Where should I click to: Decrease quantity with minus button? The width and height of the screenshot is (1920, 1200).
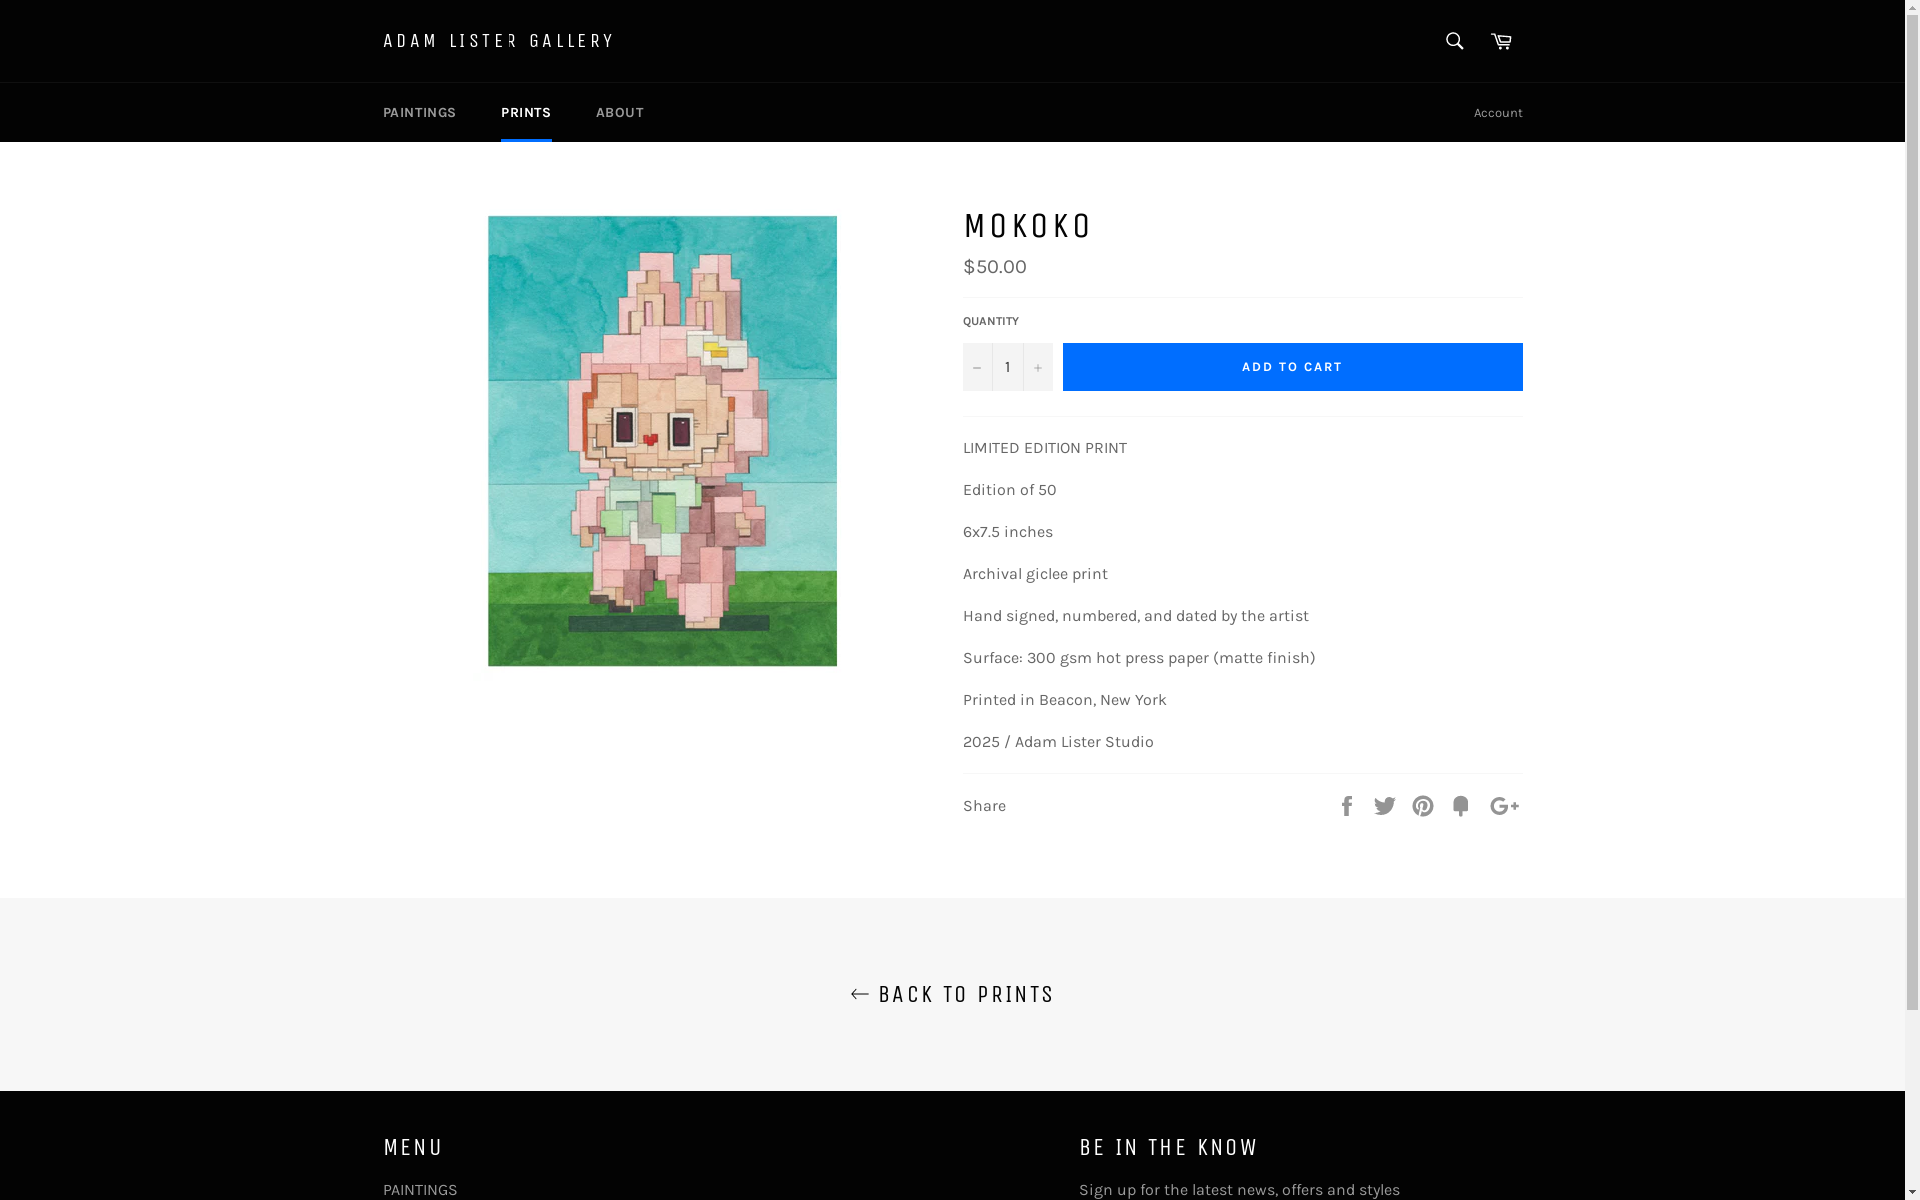pos(977,367)
